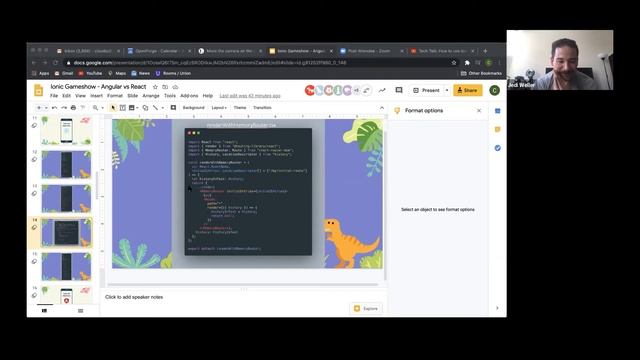Click the Google Slides home logo
640x360 pixels.
[x=38, y=90]
